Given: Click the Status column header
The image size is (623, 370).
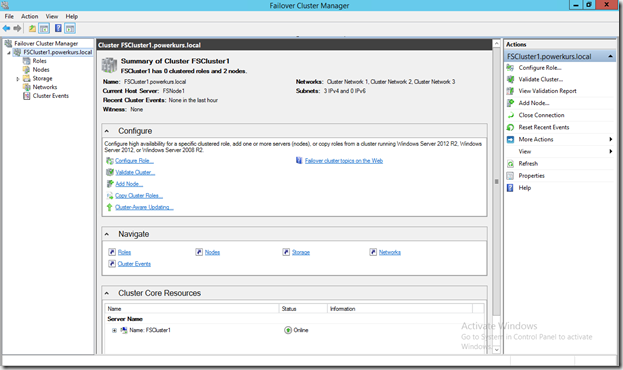Looking at the screenshot, I should (x=303, y=309).
